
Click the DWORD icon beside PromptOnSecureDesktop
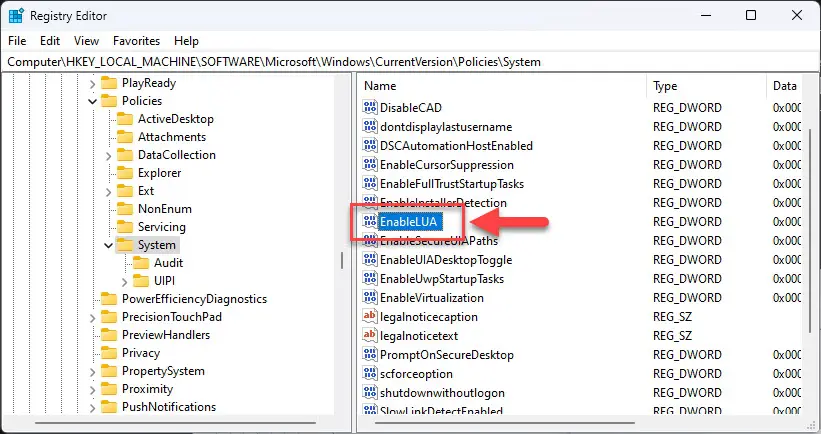pos(370,354)
